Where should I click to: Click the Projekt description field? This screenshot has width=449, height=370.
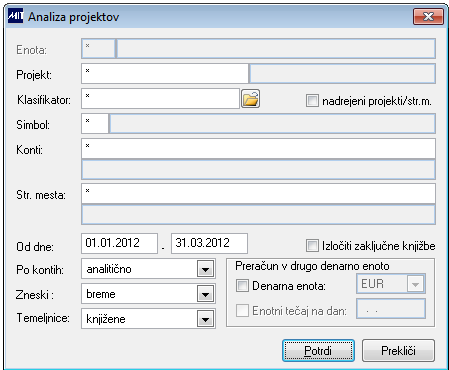click(343, 74)
